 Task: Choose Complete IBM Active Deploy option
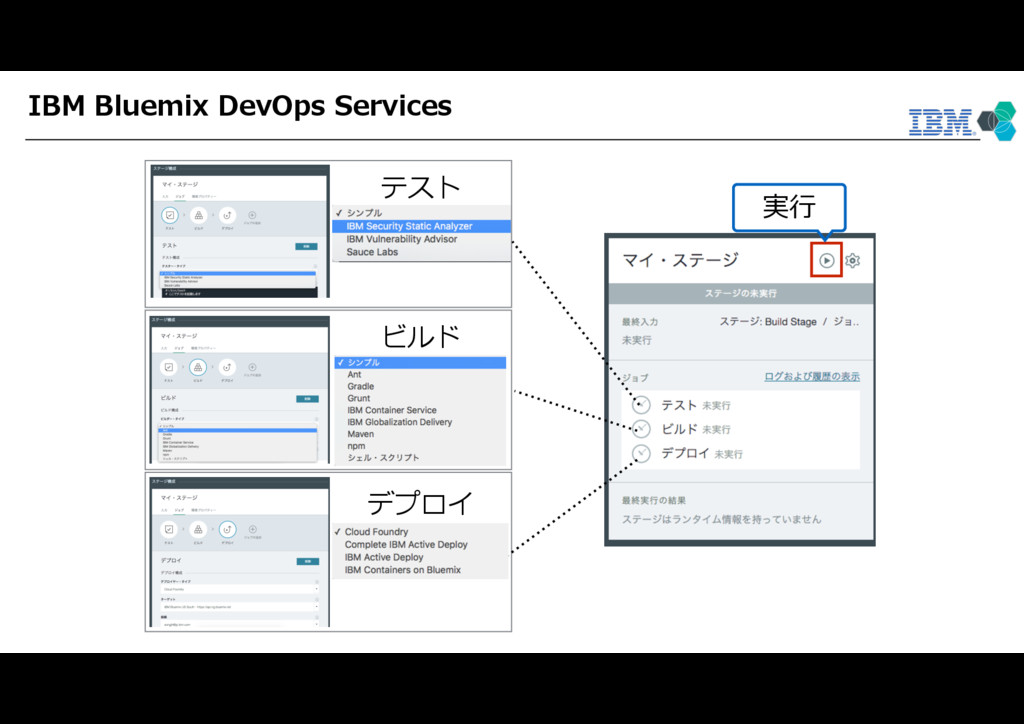[421, 544]
